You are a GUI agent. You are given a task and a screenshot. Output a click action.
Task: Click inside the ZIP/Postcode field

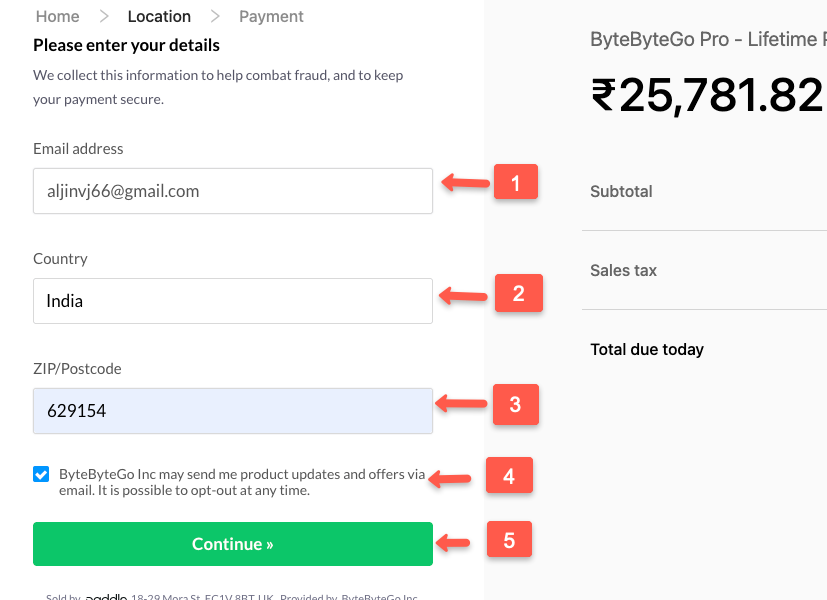[x=232, y=410]
